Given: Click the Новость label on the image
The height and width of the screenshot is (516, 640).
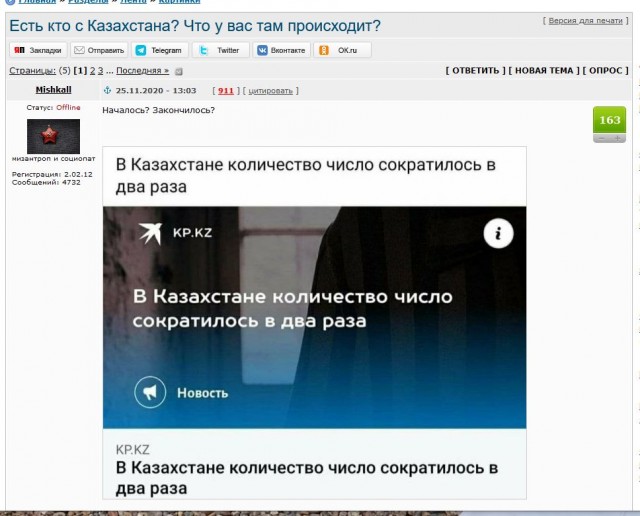Looking at the screenshot, I should tap(202, 393).
